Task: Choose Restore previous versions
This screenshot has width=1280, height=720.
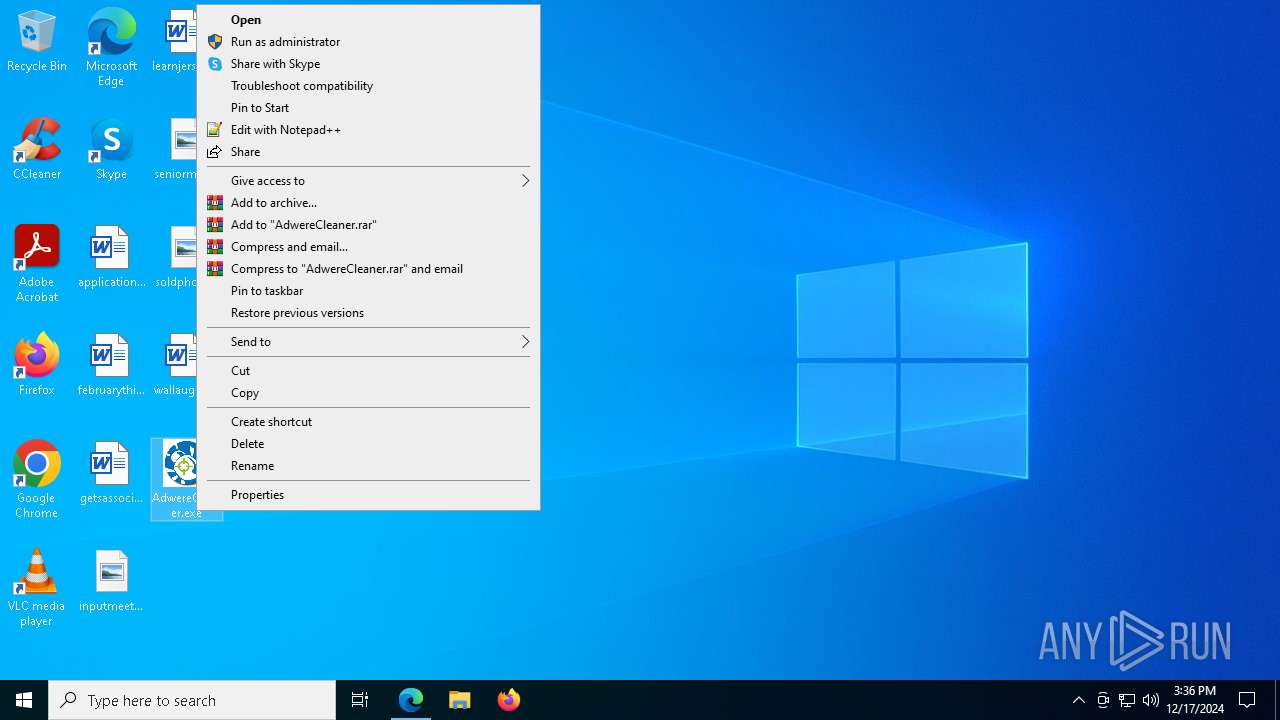Action: pos(368,312)
